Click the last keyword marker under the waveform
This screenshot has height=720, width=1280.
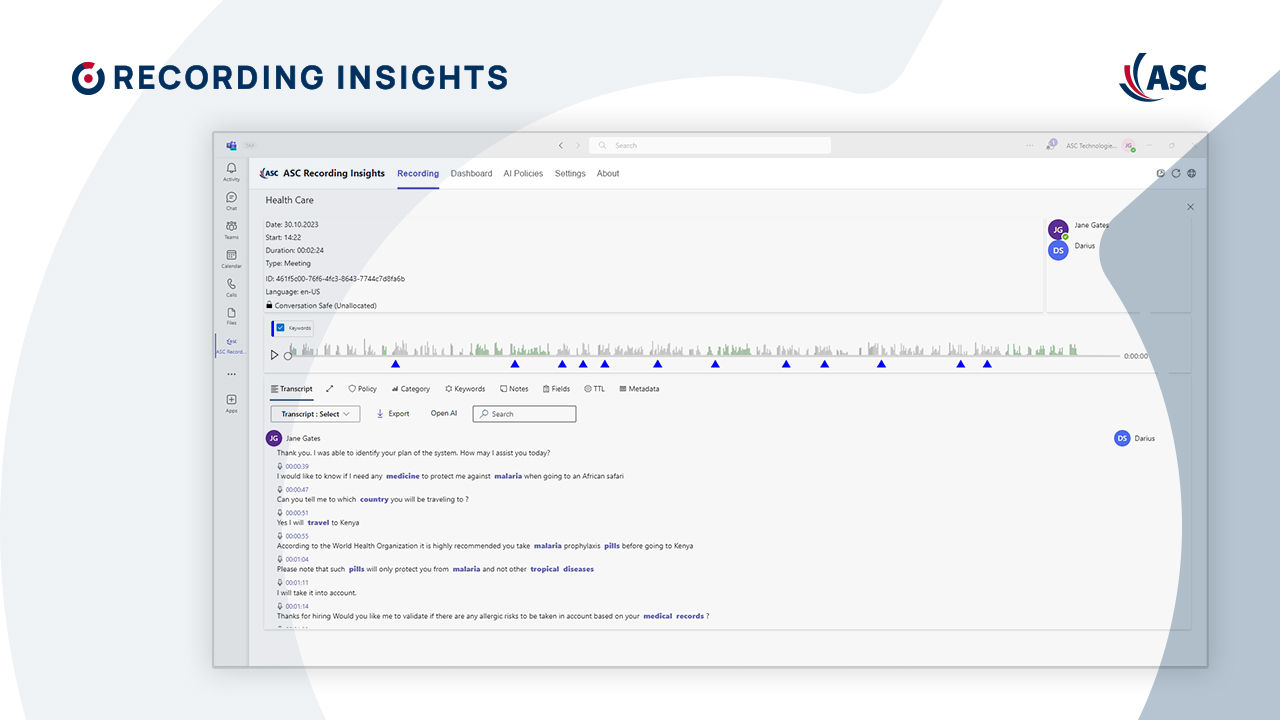pyautogui.click(x=987, y=364)
